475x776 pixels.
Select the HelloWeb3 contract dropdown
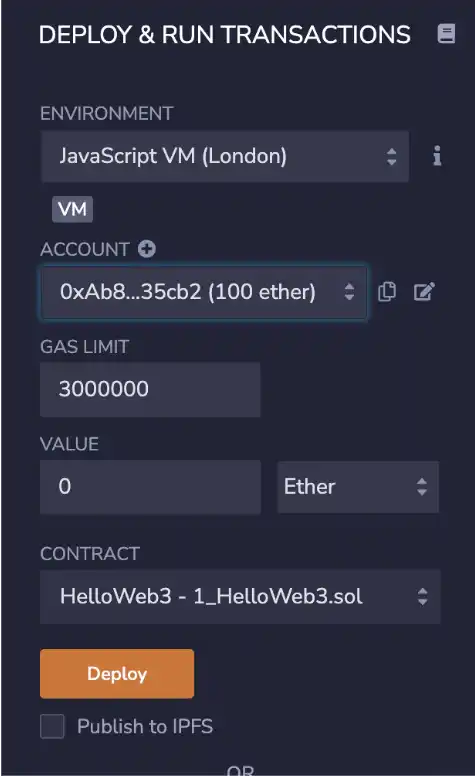tap(240, 596)
